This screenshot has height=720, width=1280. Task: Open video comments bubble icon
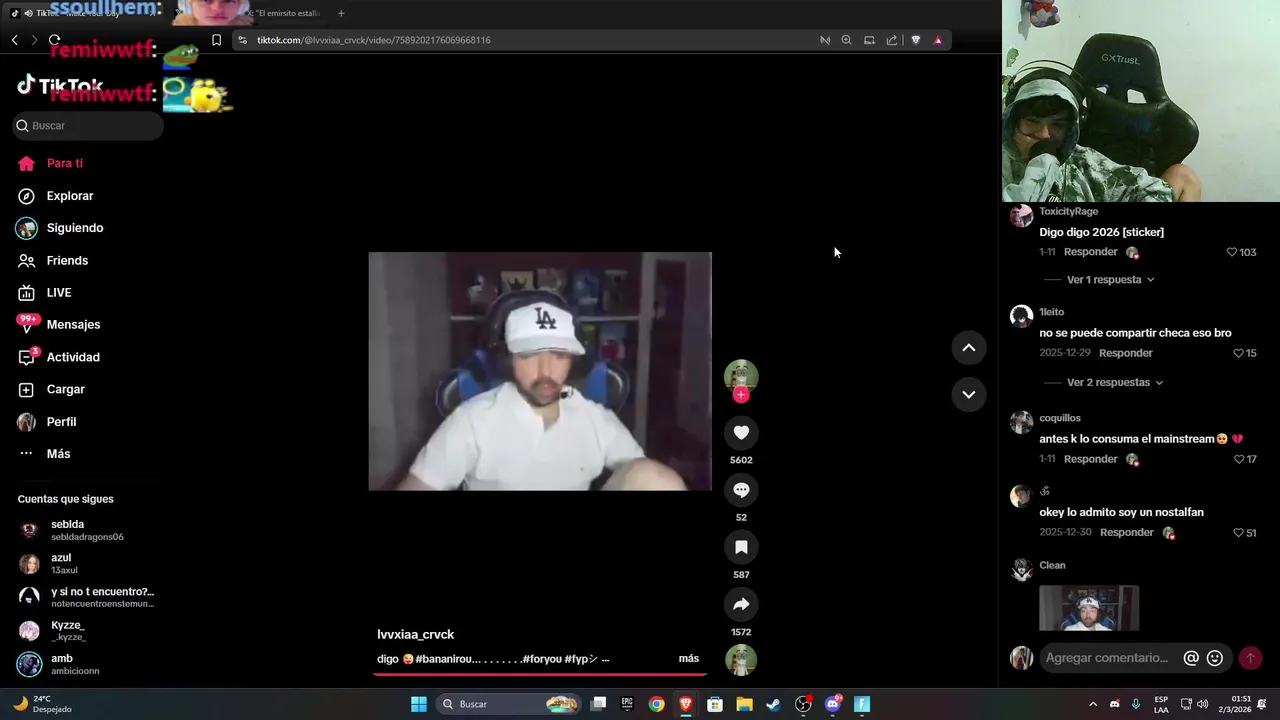[741, 490]
